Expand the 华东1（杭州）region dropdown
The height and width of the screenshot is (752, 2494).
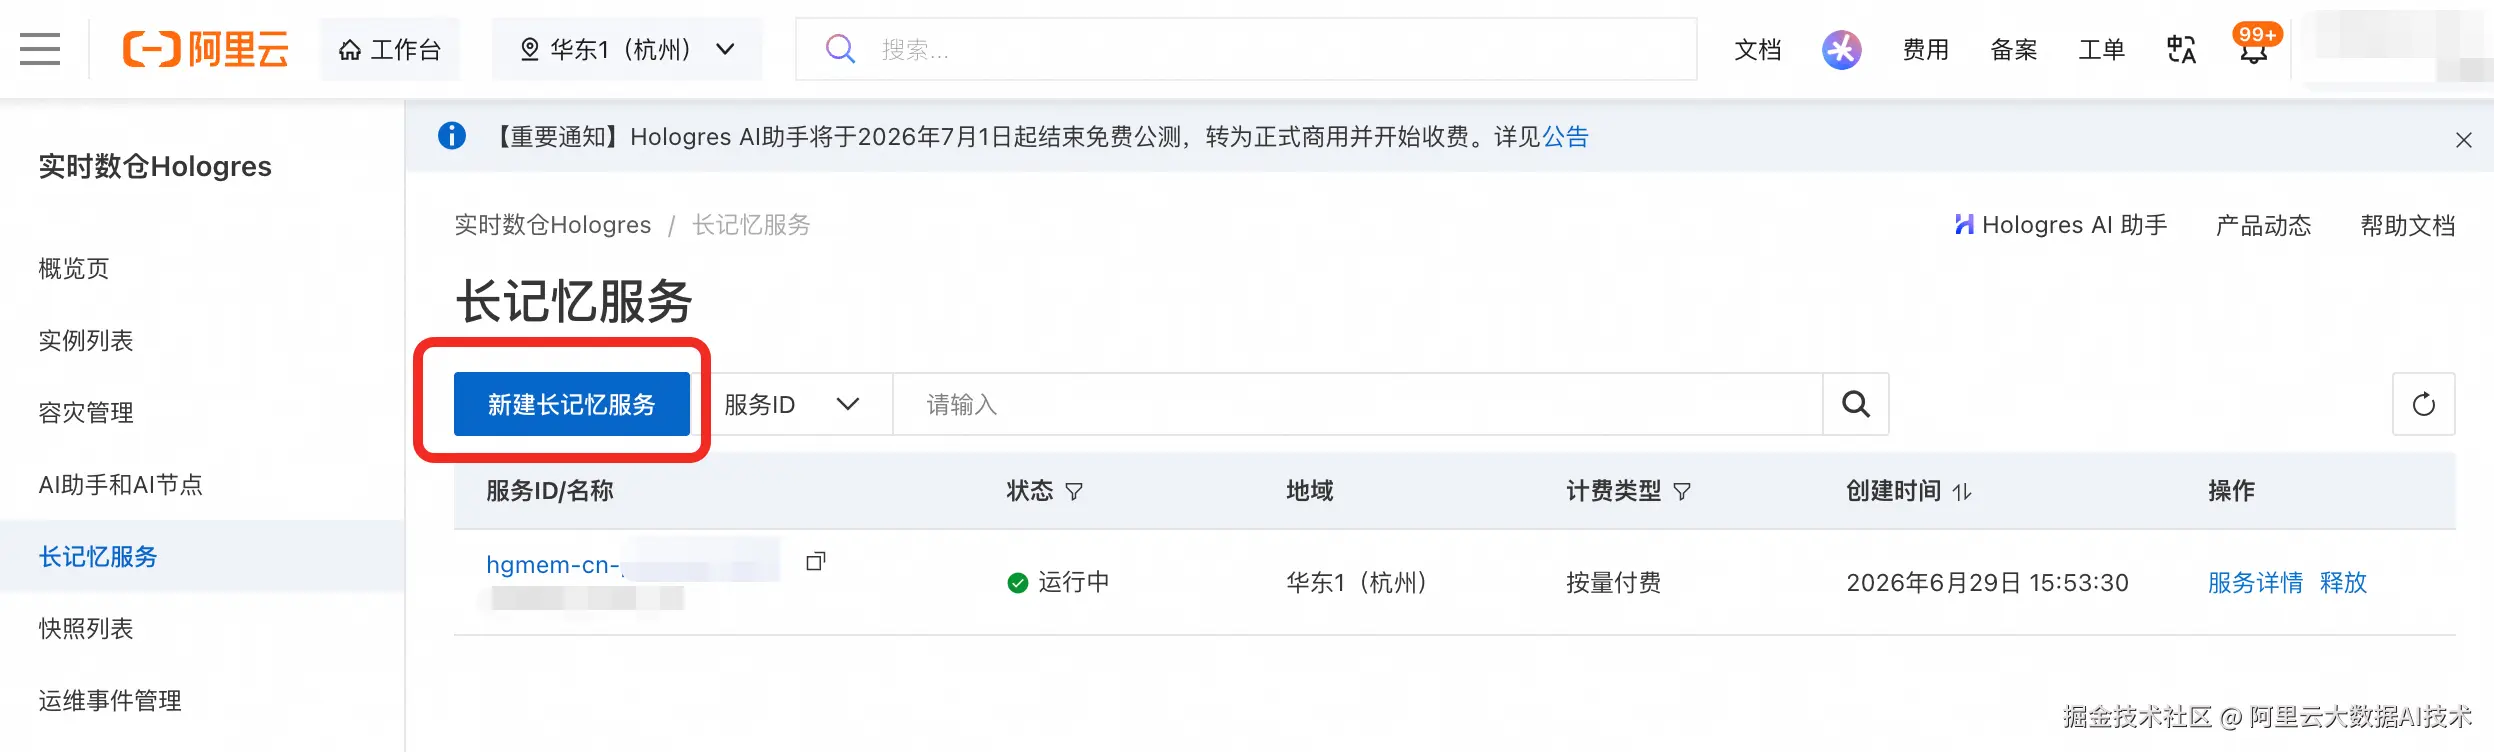pos(627,49)
